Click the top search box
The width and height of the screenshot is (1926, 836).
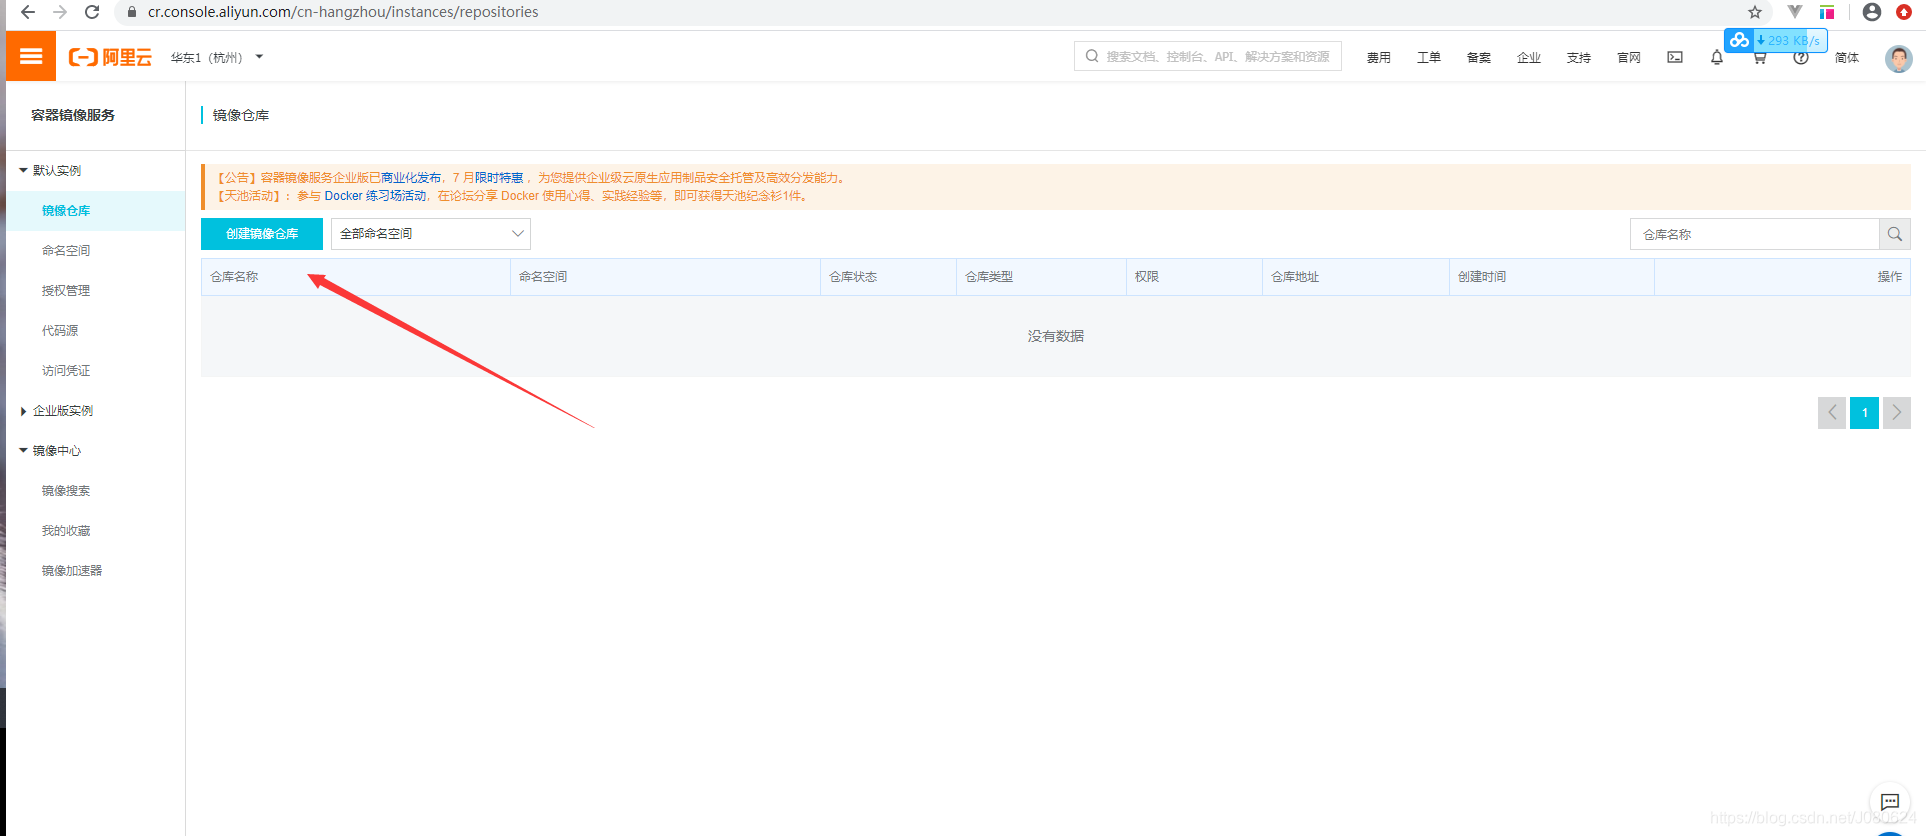(x=1207, y=56)
